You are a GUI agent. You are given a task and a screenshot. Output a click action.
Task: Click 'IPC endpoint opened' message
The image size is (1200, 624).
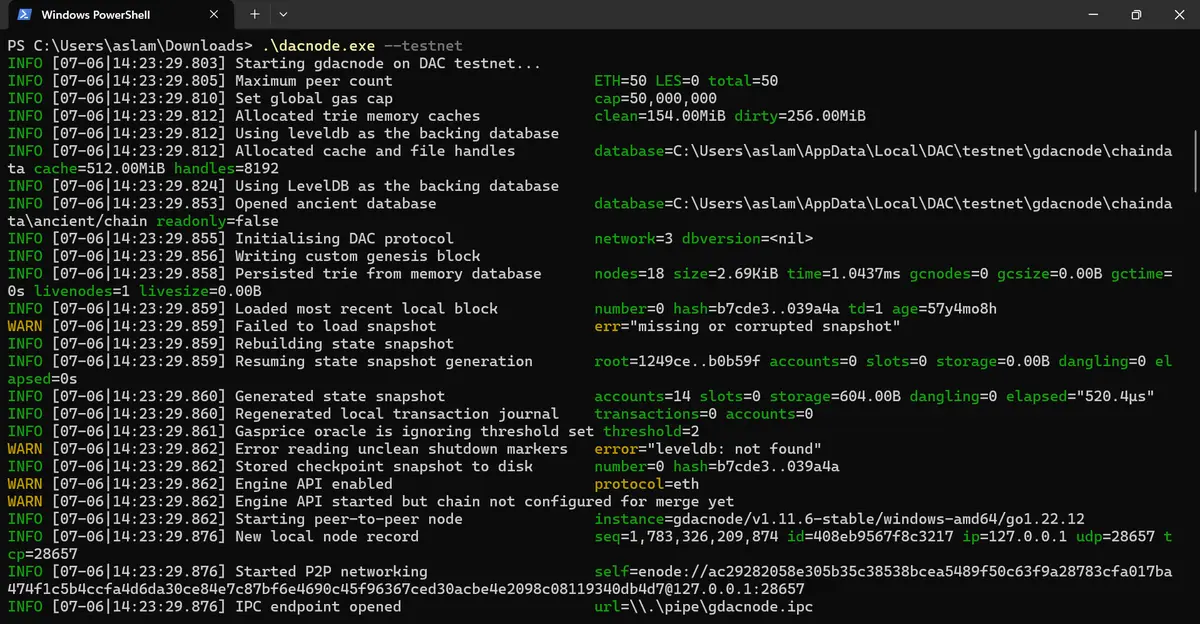[x=318, y=606]
